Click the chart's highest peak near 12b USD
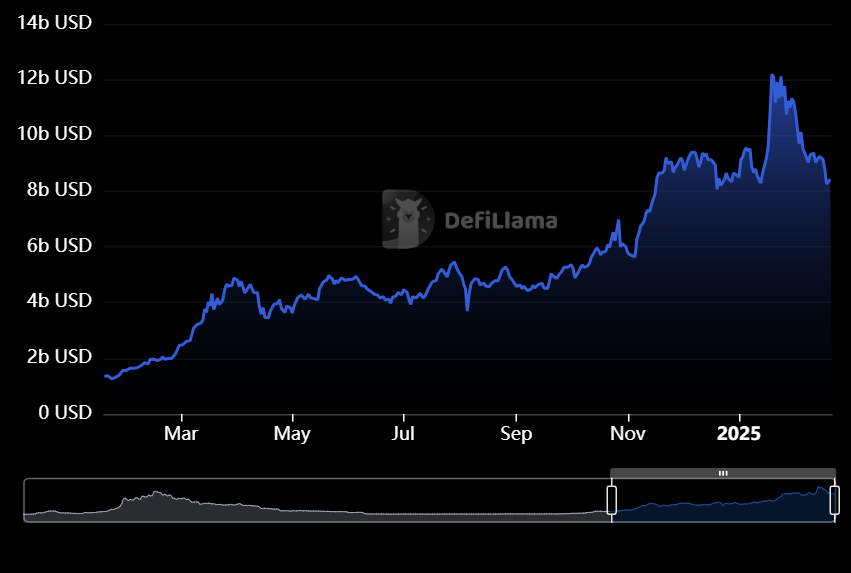Viewport: 851px width, 573px height. (772, 76)
